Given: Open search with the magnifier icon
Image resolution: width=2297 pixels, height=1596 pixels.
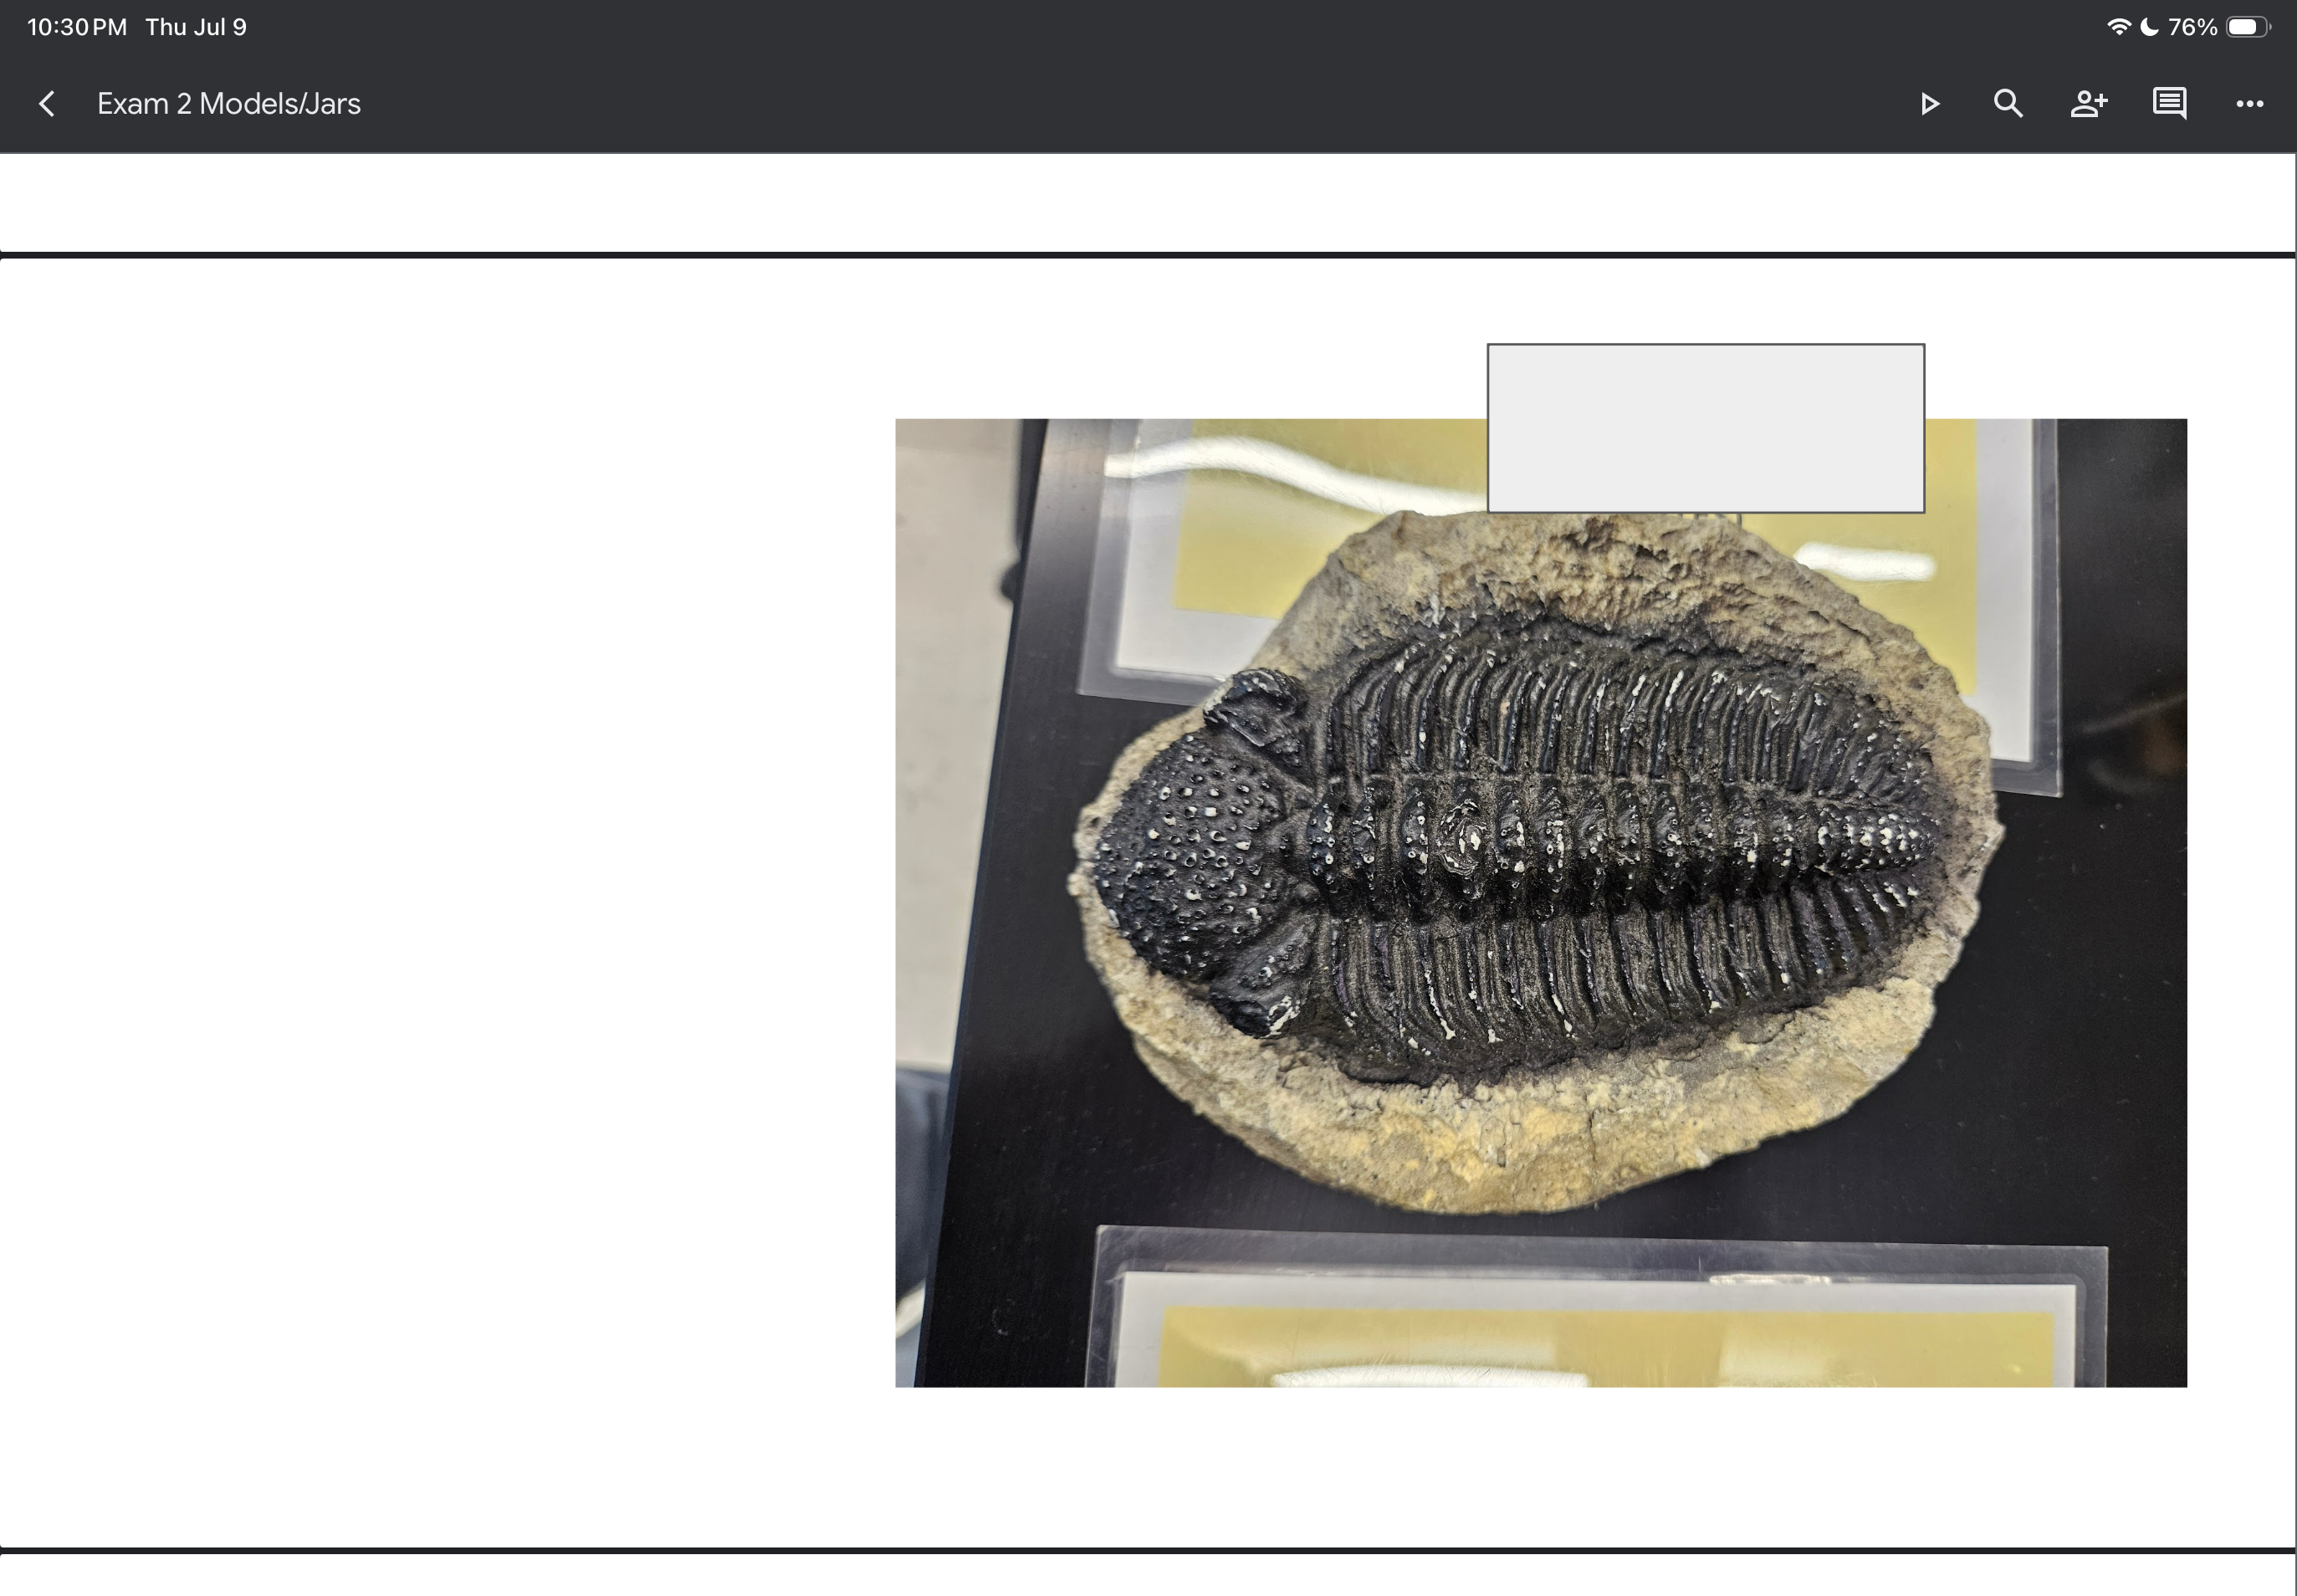Looking at the screenshot, I should 2008,104.
